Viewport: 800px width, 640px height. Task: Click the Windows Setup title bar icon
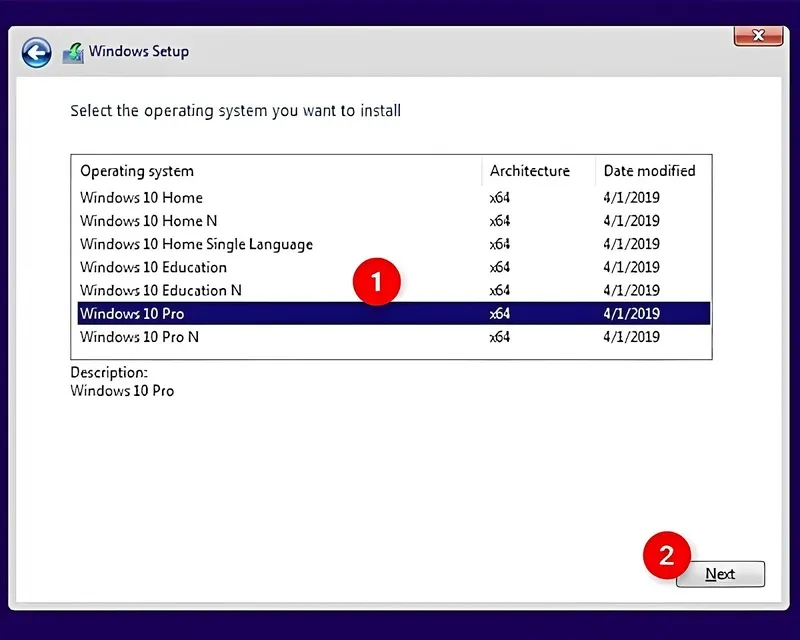72,50
